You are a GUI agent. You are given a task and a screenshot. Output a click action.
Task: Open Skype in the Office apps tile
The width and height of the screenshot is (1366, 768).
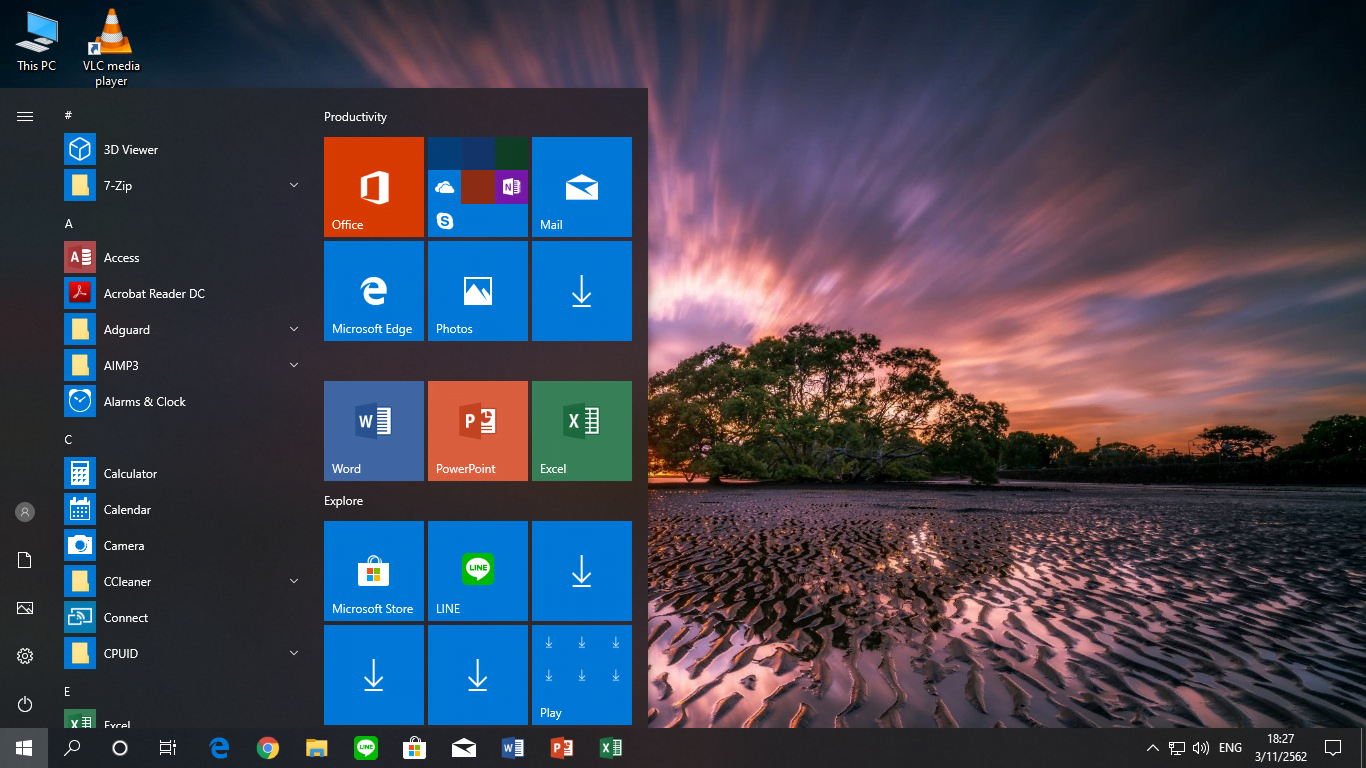click(x=445, y=221)
